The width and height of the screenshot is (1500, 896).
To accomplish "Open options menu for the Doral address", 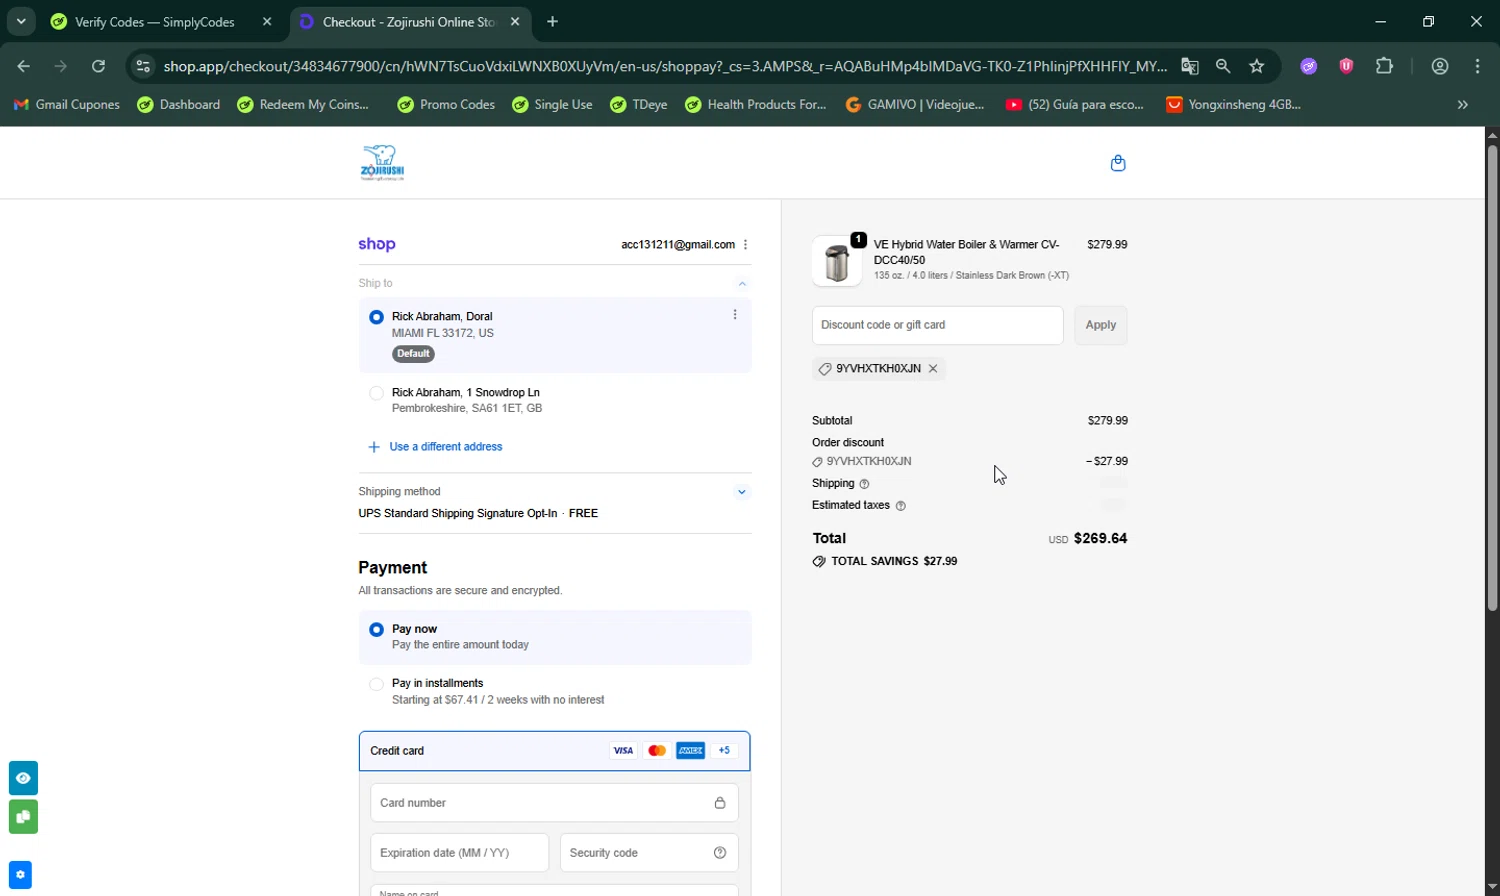I will point(735,314).
